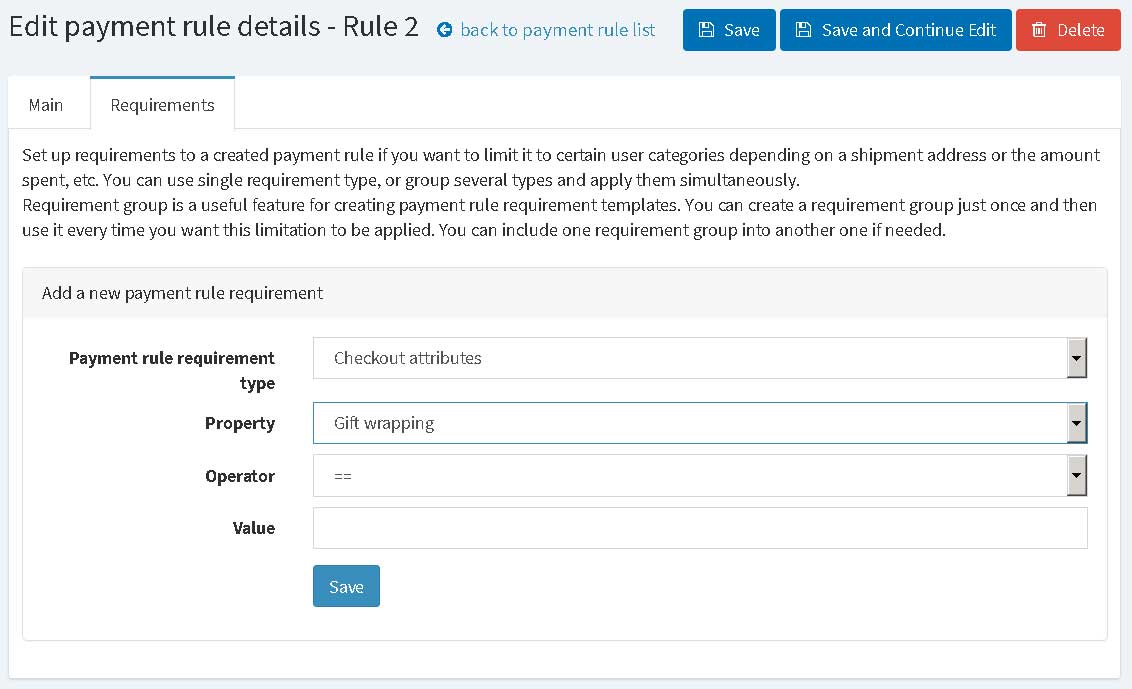This screenshot has height=689, width=1132.
Task: Click the Save button below Value field
Action: (x=346, y=586)
